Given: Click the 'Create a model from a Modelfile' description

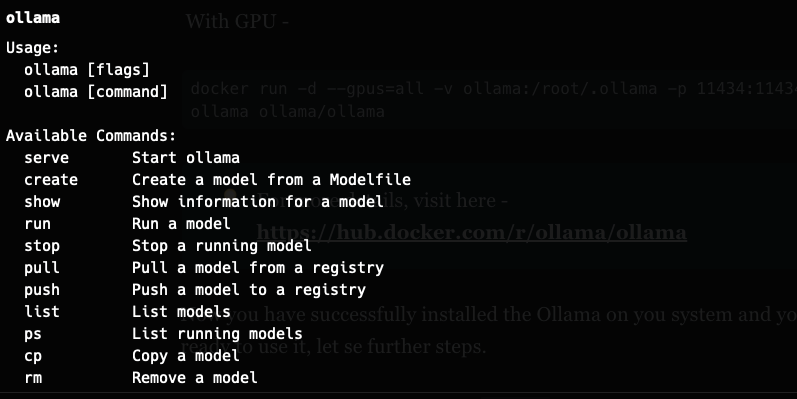Looking at the screenshot, I should pos(271,179).
